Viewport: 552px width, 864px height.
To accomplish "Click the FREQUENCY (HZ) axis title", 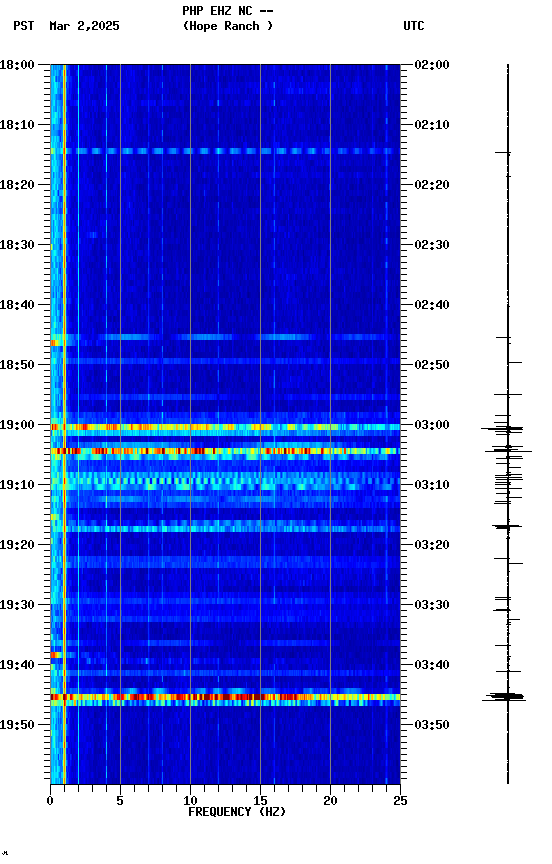I will pyautogui.click(x=237, y=813).
